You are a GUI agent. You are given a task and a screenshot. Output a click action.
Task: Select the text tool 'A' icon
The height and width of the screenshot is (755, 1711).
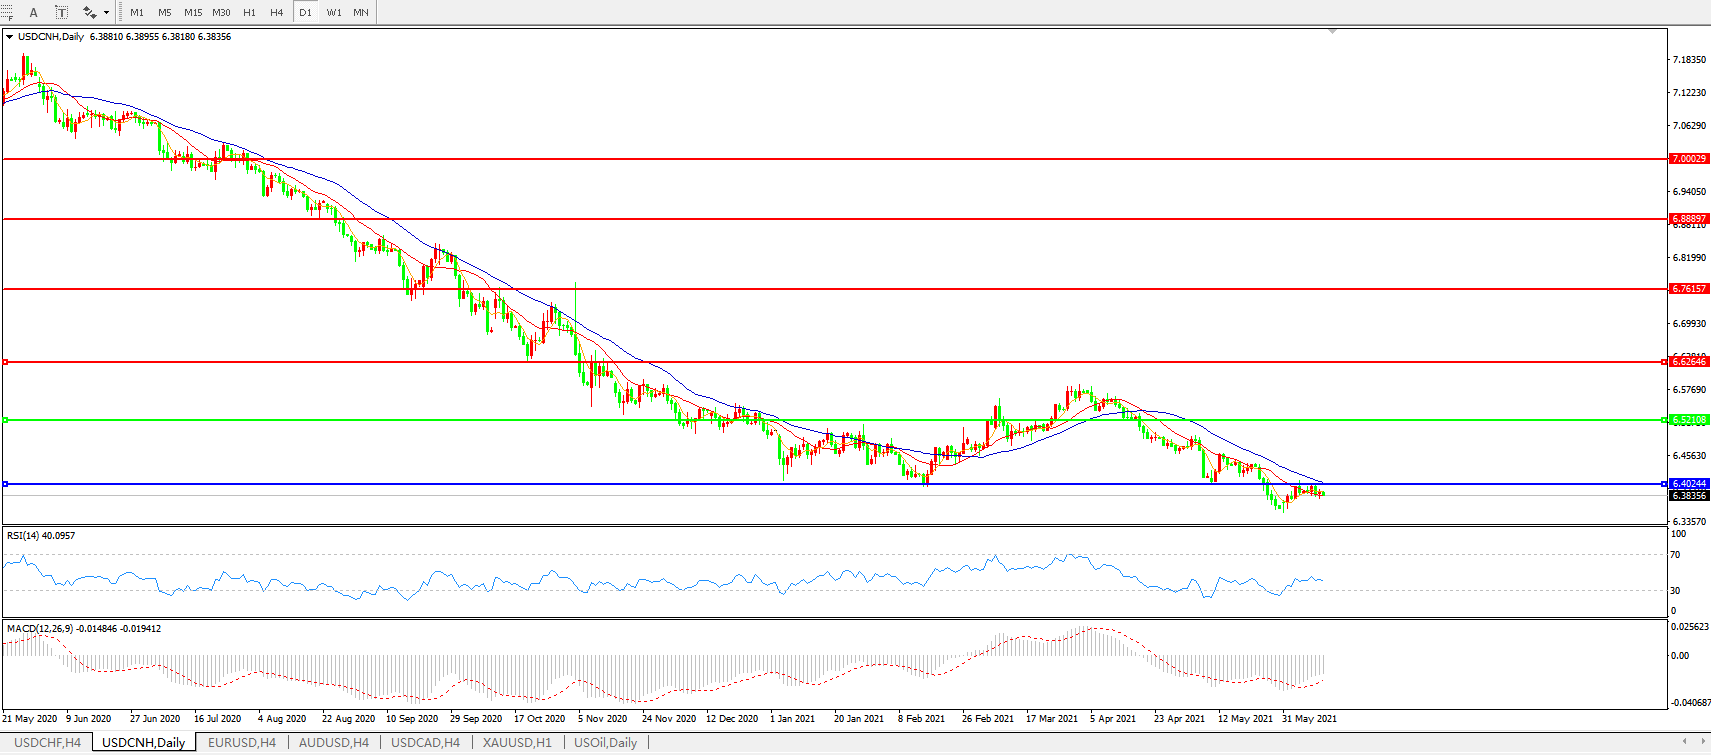(x=33, y=12)
